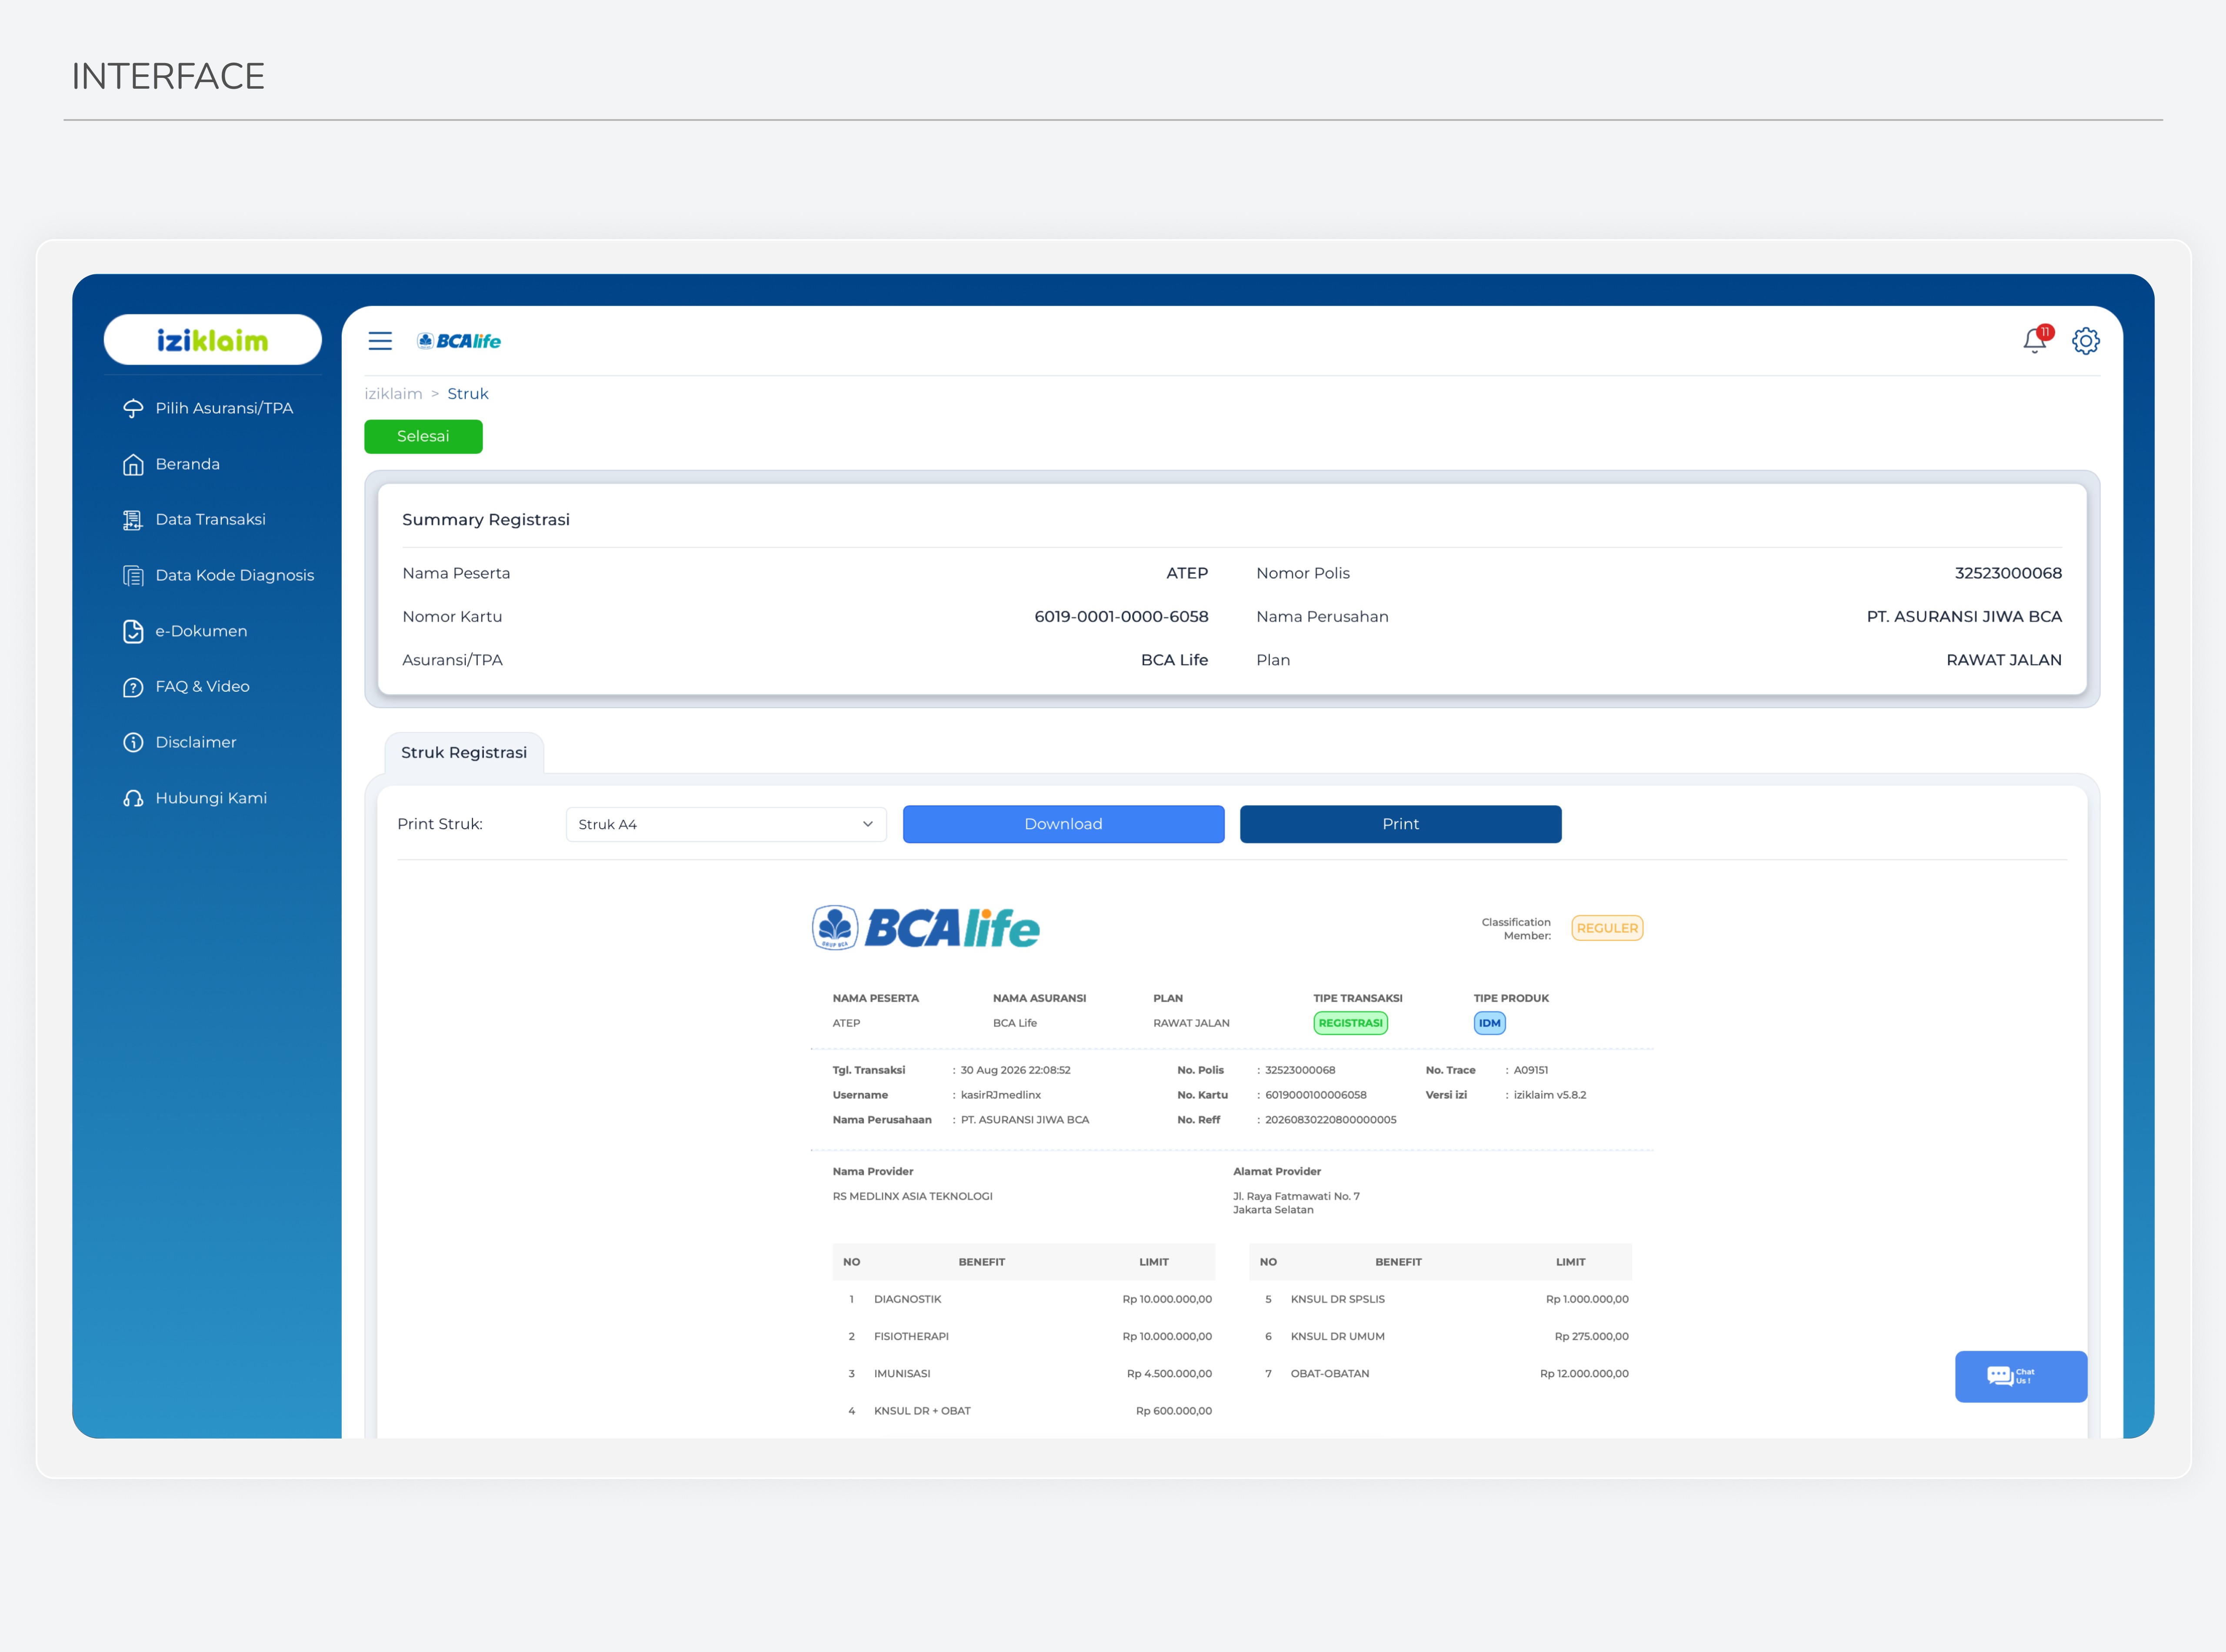Viewport: 2226px width, 1652px height.
Task: Open FAQ & Video menu item
Action: click(x=202, y=686)
